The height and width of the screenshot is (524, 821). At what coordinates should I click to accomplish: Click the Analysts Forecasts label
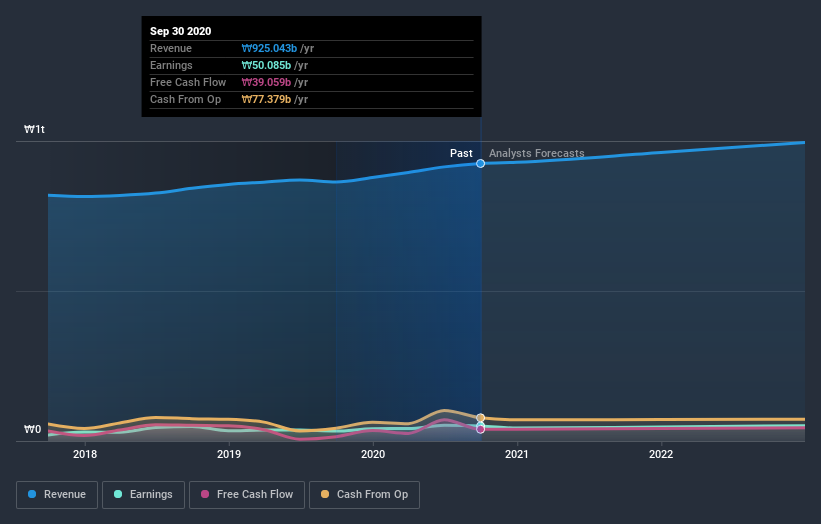tap(537, 153)
